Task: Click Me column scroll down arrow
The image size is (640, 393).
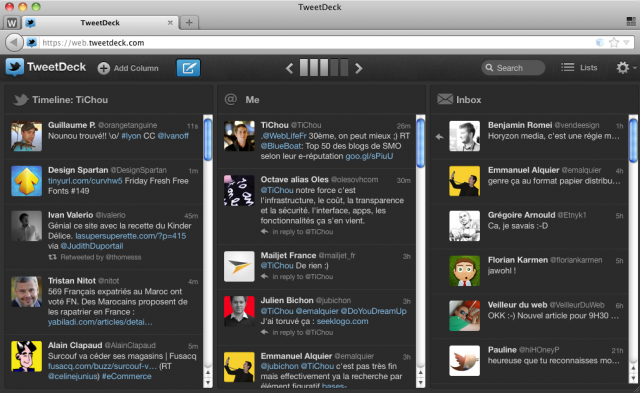Action: click(420, 382)
